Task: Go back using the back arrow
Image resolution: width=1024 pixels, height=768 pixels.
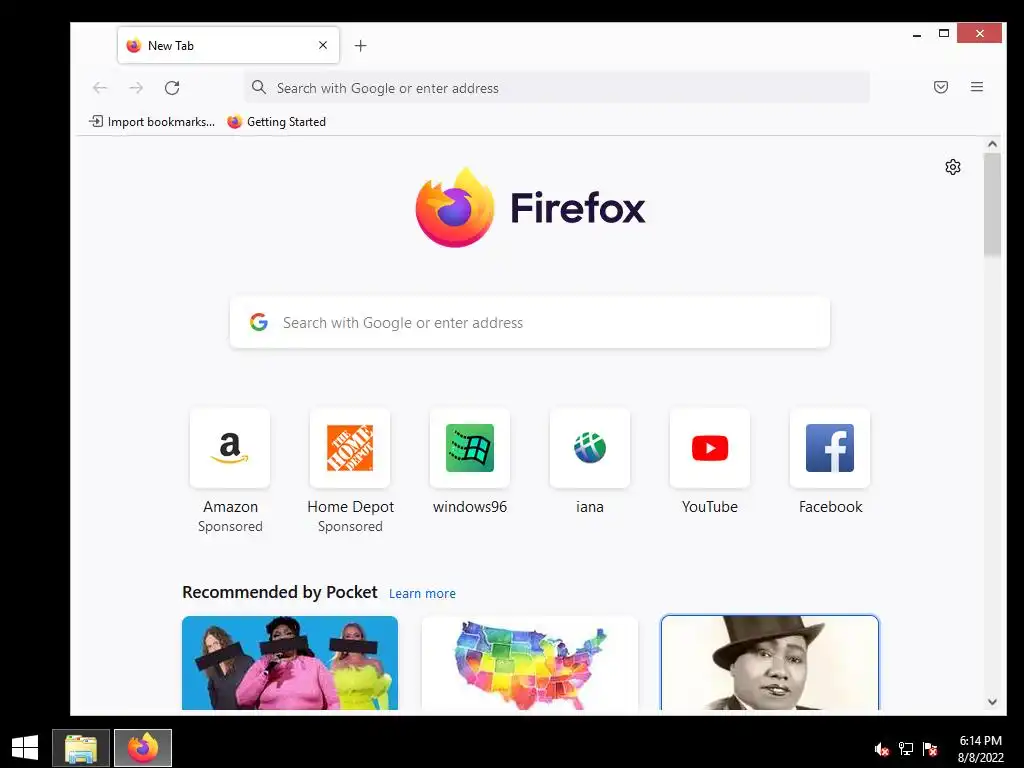Action: [x=100, y=88]
